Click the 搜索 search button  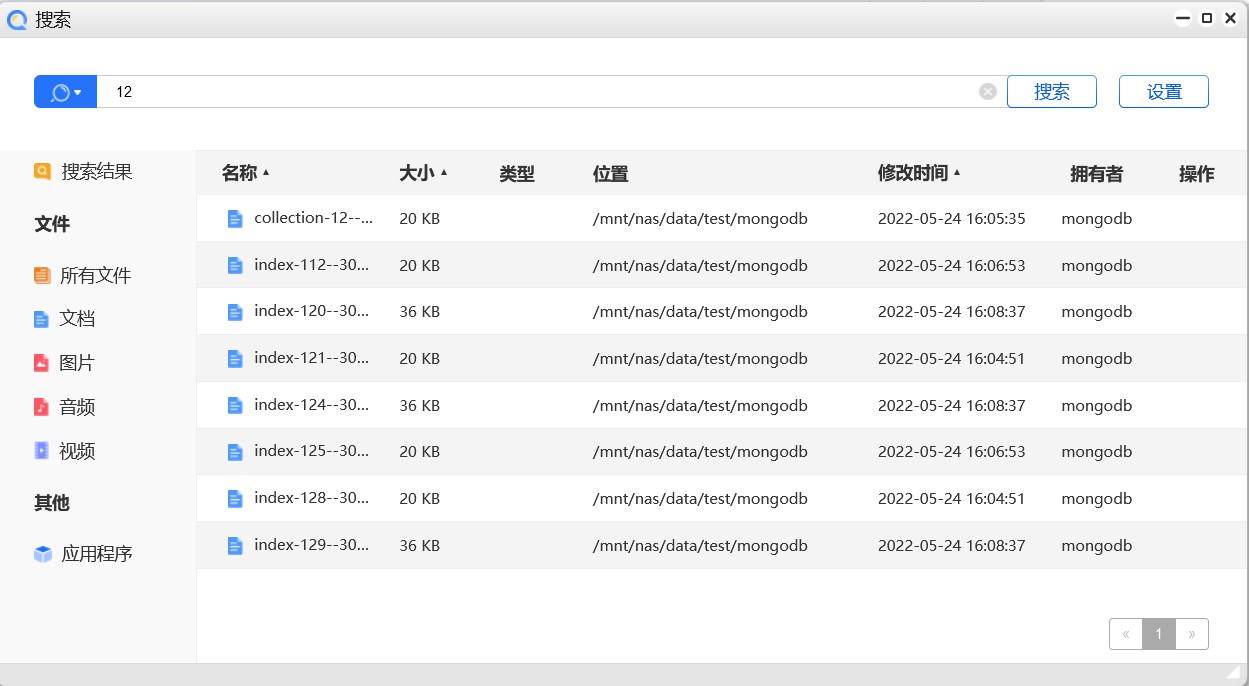[1051, 91]
